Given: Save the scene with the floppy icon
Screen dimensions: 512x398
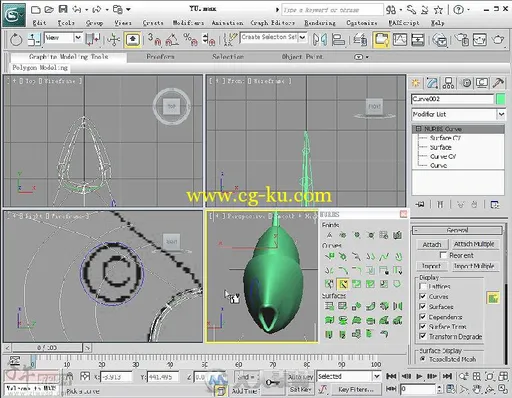Looking at the screenshot, I should click(63, 9).
